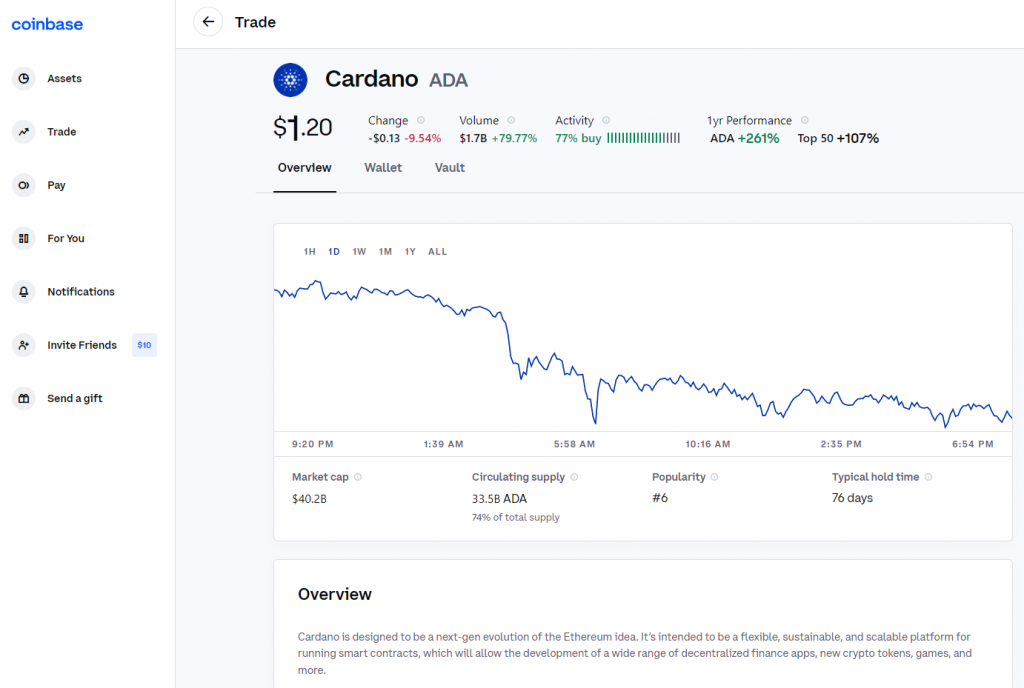Select the 1D chart range
Viewport: 1024px width, 688px height.
click(334, 251)
